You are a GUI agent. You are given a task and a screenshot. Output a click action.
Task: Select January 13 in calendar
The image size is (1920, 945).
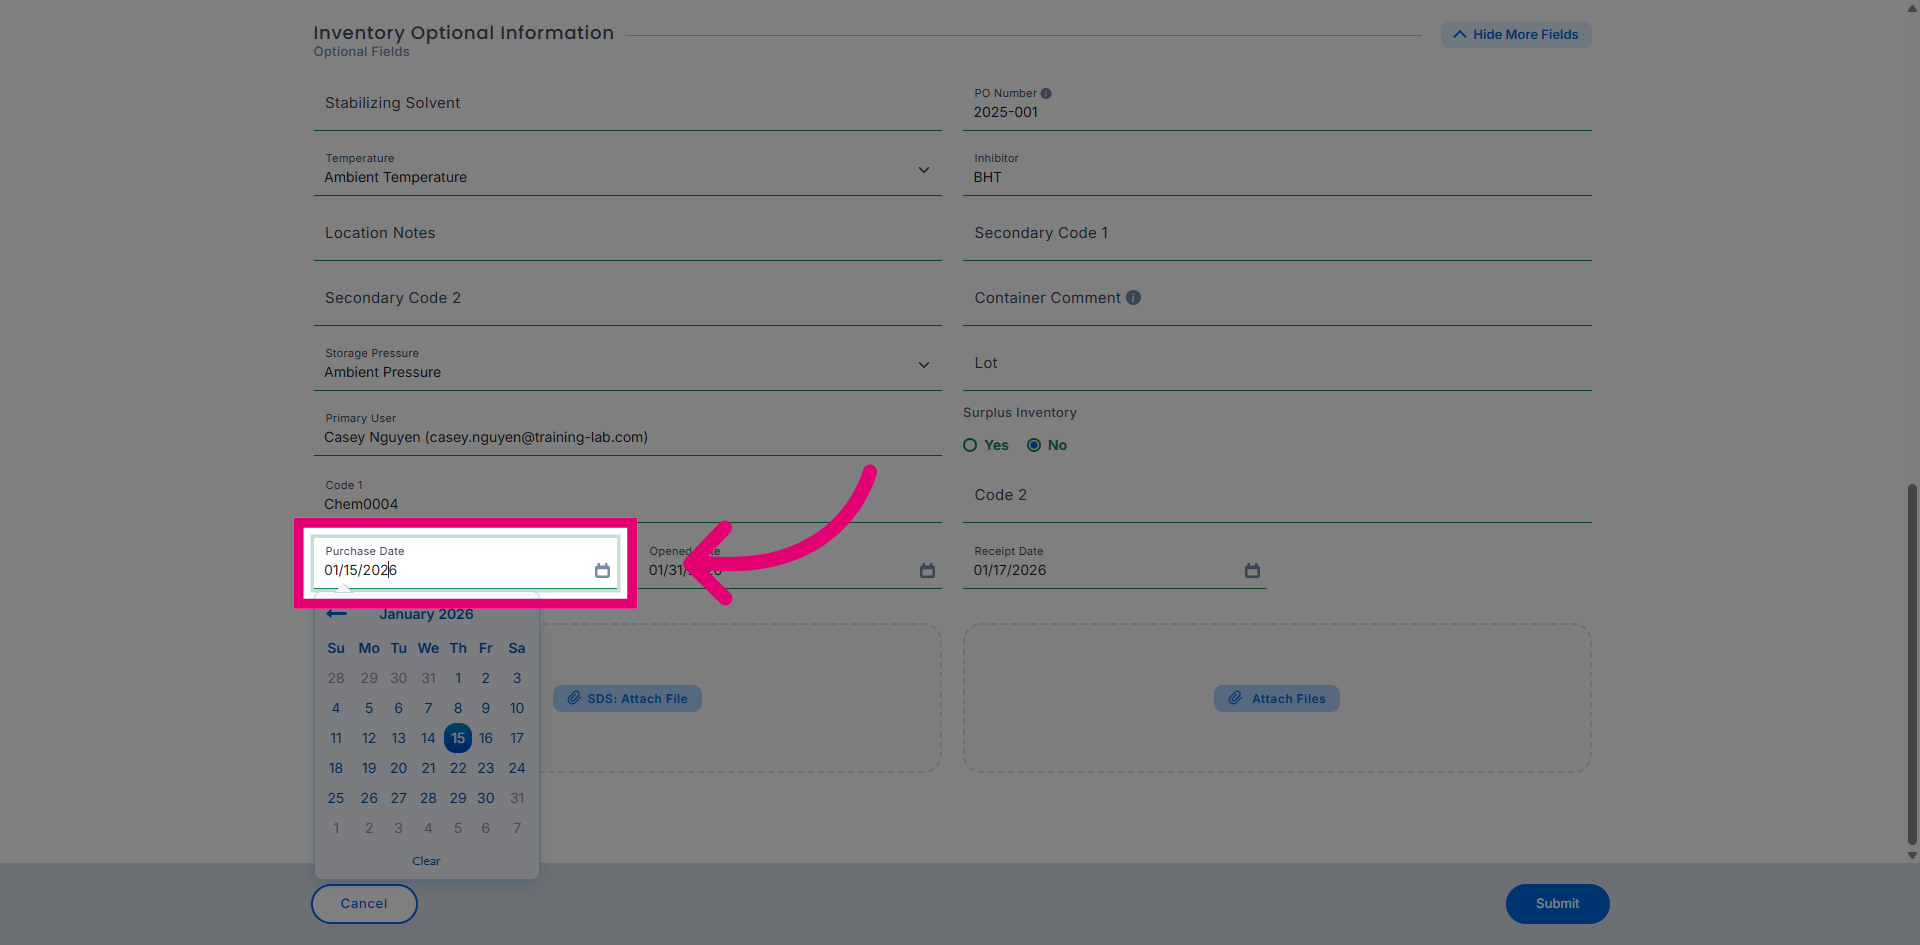[x=399, y=738]
